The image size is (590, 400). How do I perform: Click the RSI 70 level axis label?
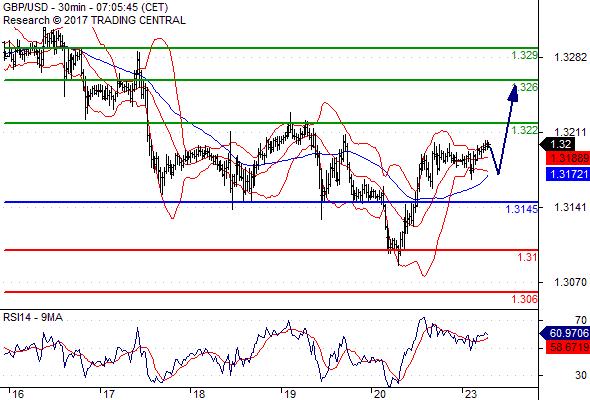581,320
